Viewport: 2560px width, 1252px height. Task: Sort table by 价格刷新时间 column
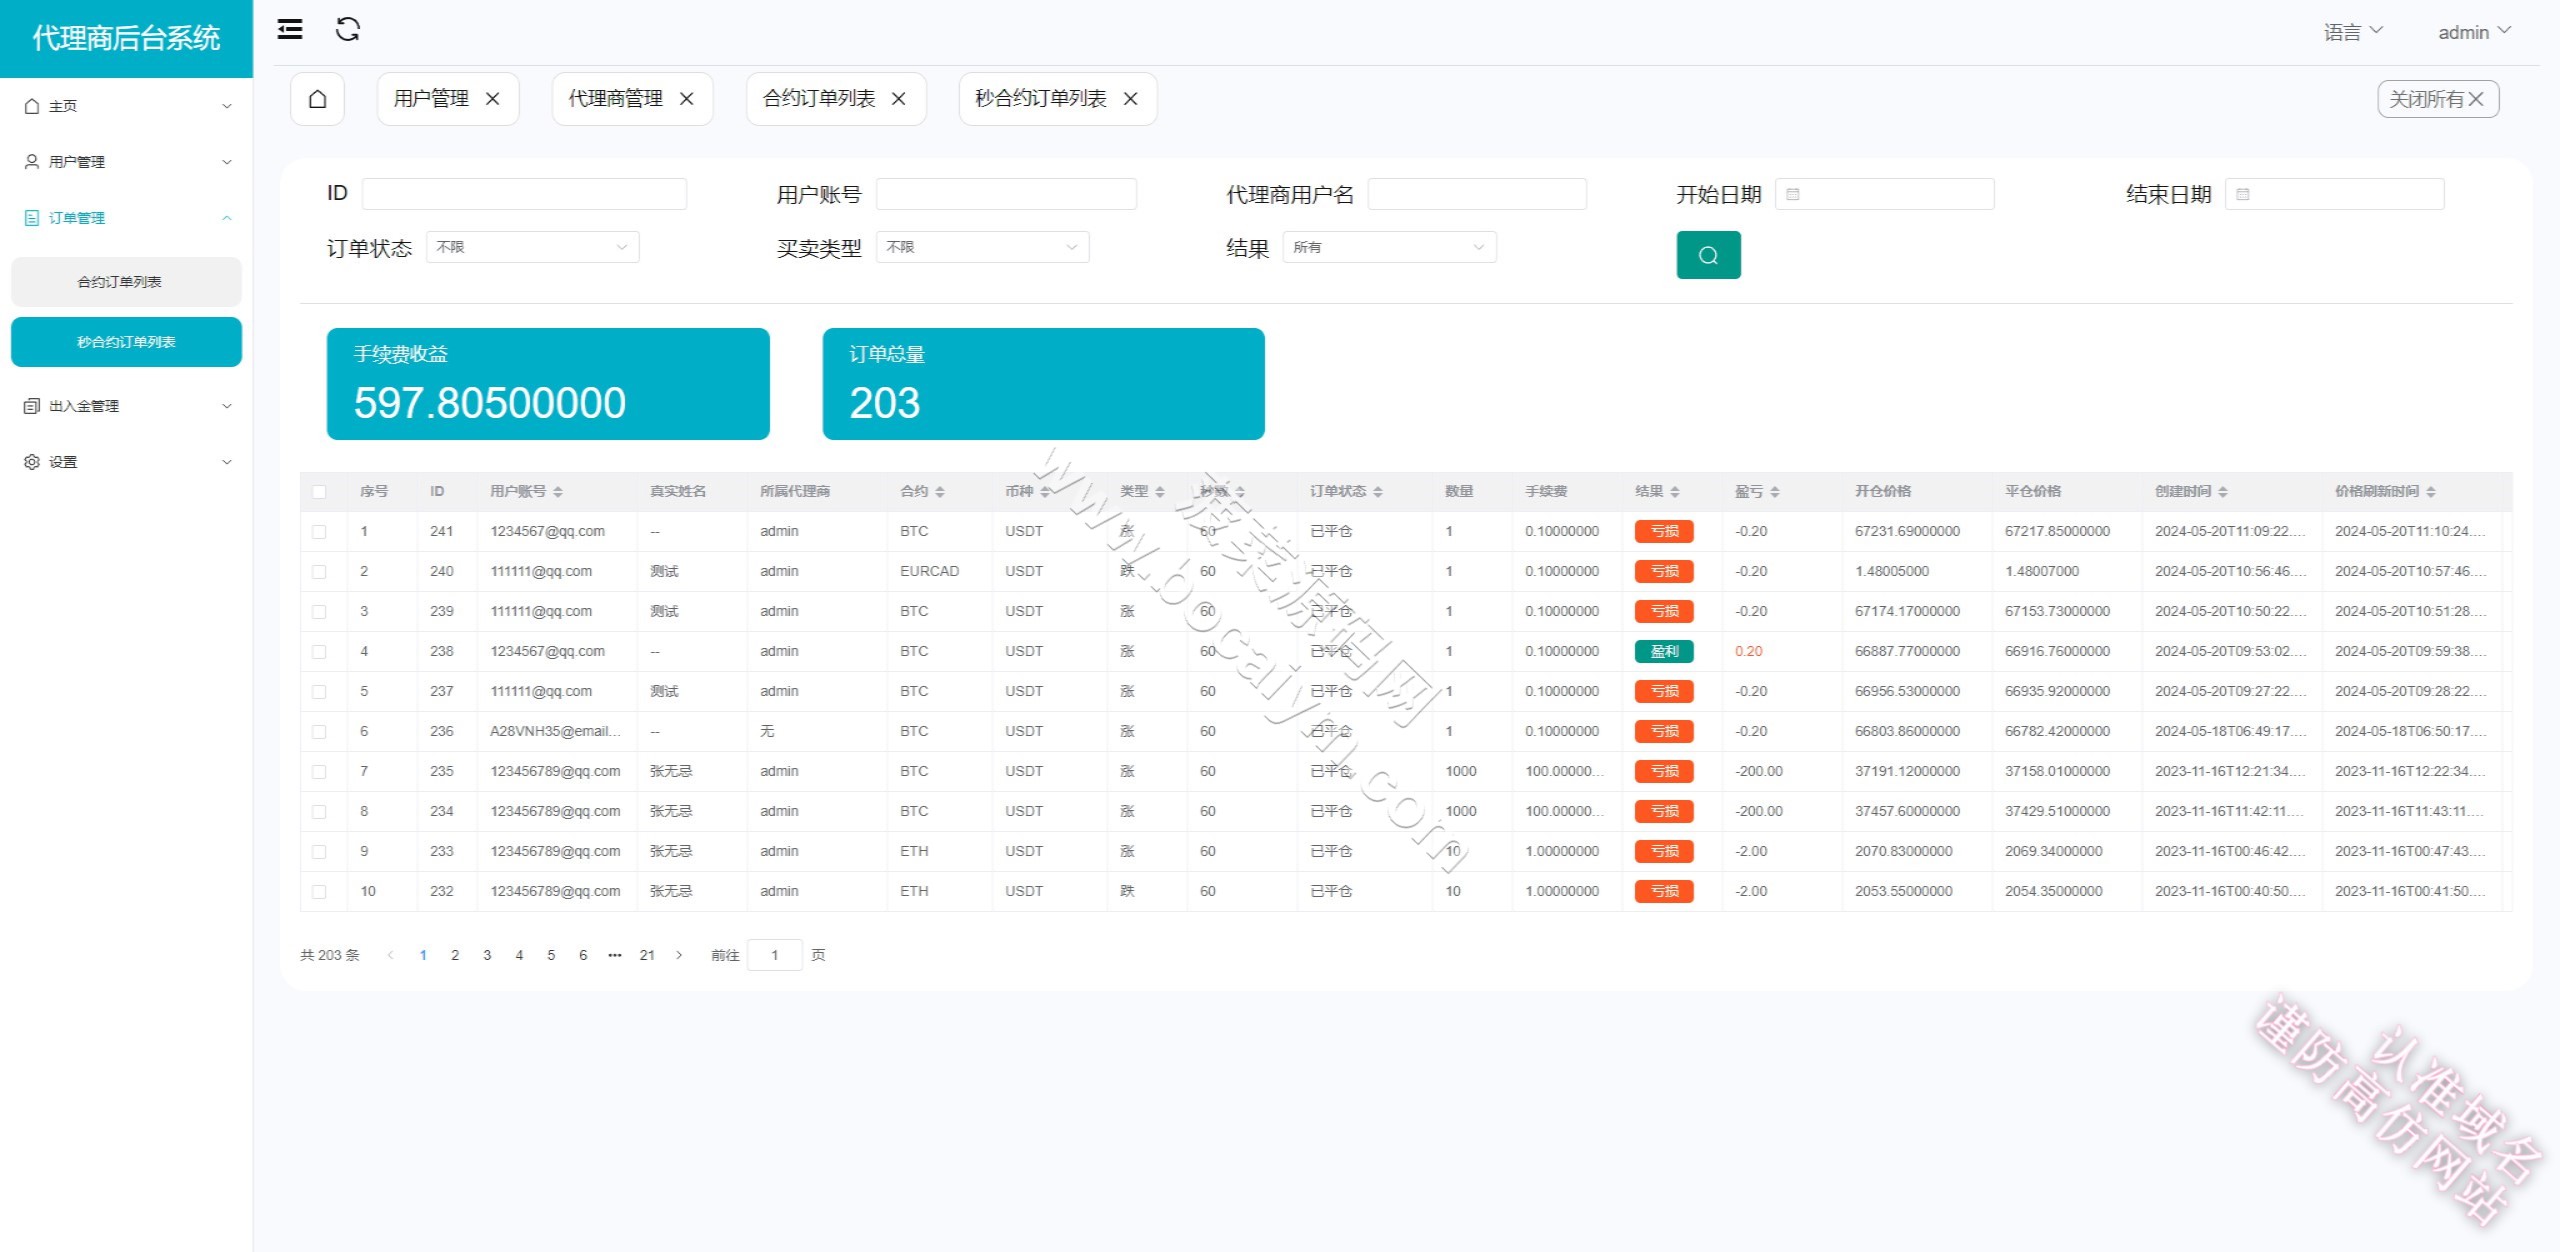[x=2431, y=492]
